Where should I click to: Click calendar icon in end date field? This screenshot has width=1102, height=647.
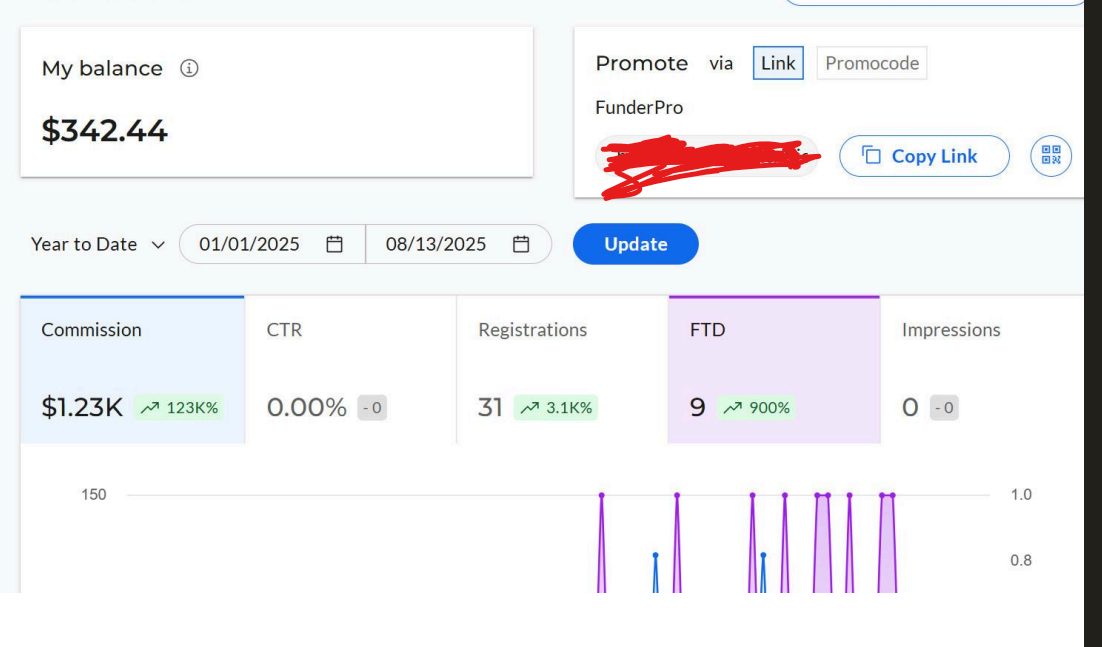(x=521, y=244)
